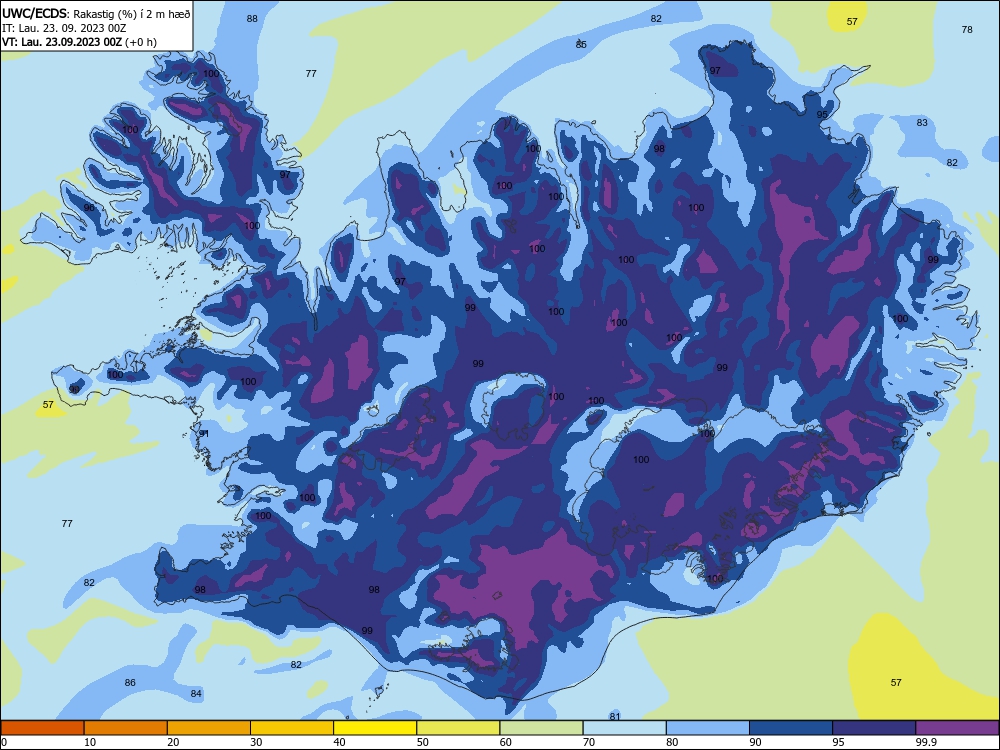Click the humidity value '86' on the map
The width and height of the screenshot is (1000, 750).
pos(130,682)
